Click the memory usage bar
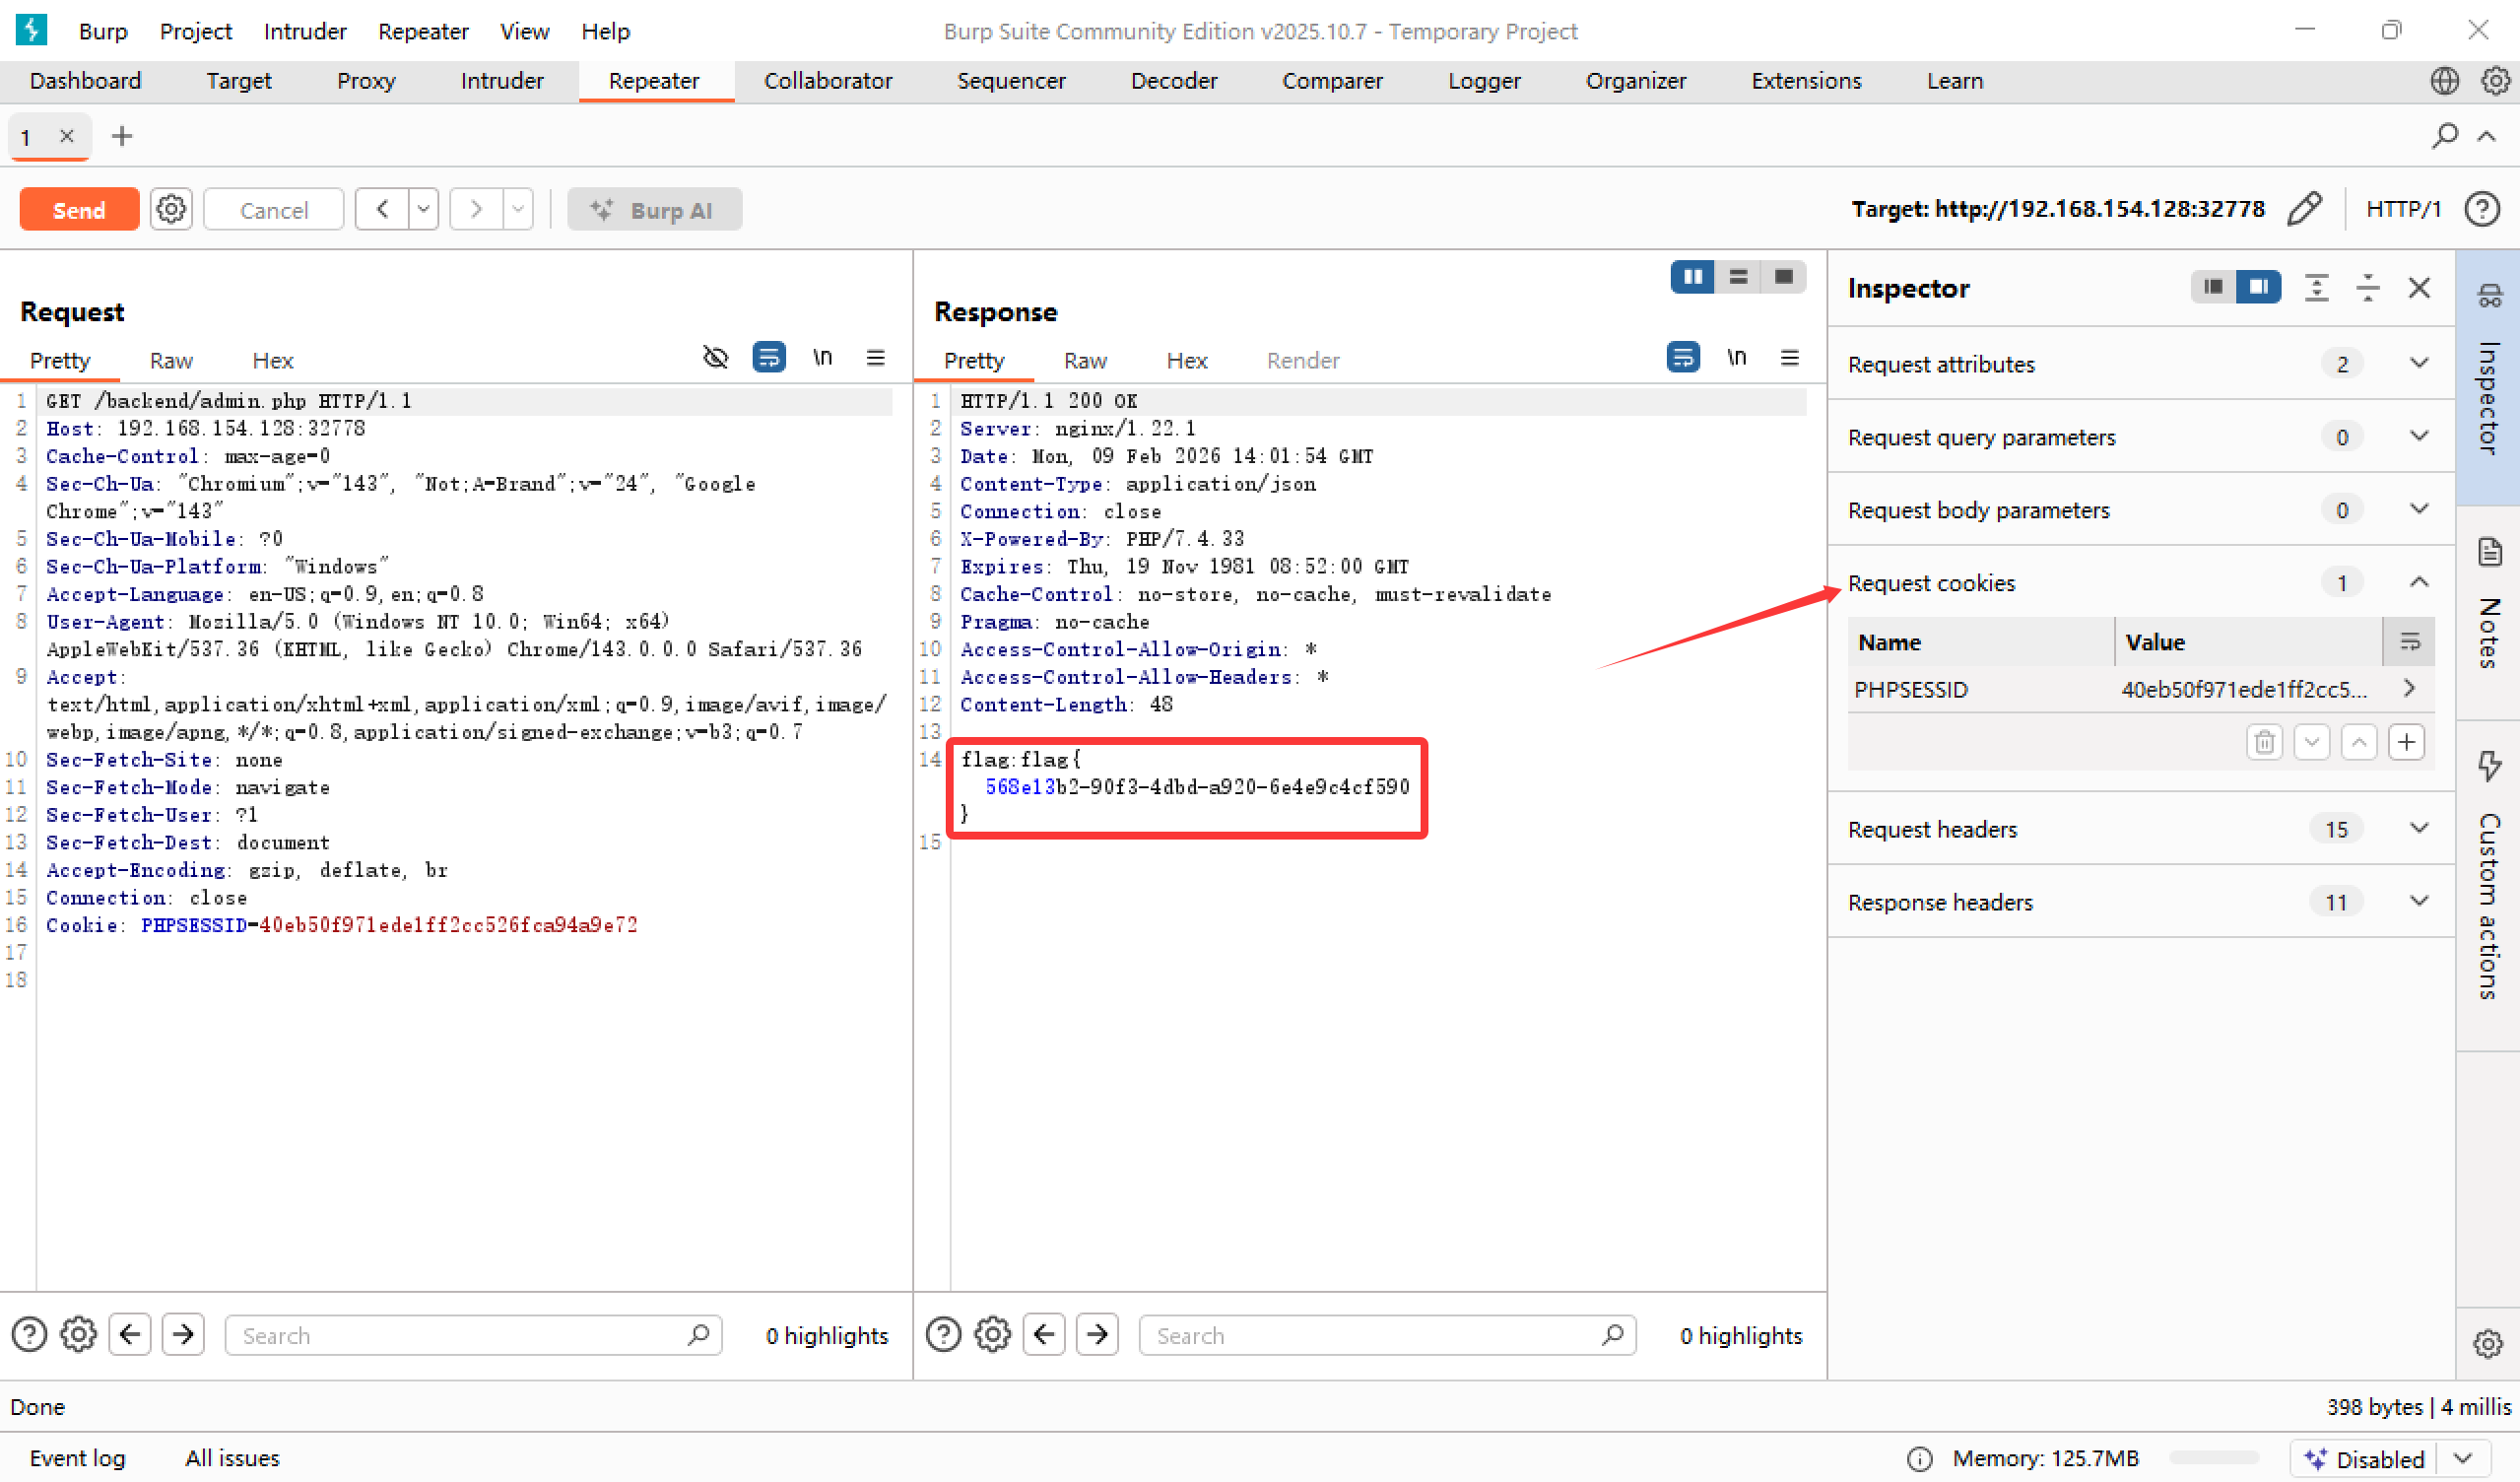The image size is (2520, 1482). click(x=2213, y=1458)
